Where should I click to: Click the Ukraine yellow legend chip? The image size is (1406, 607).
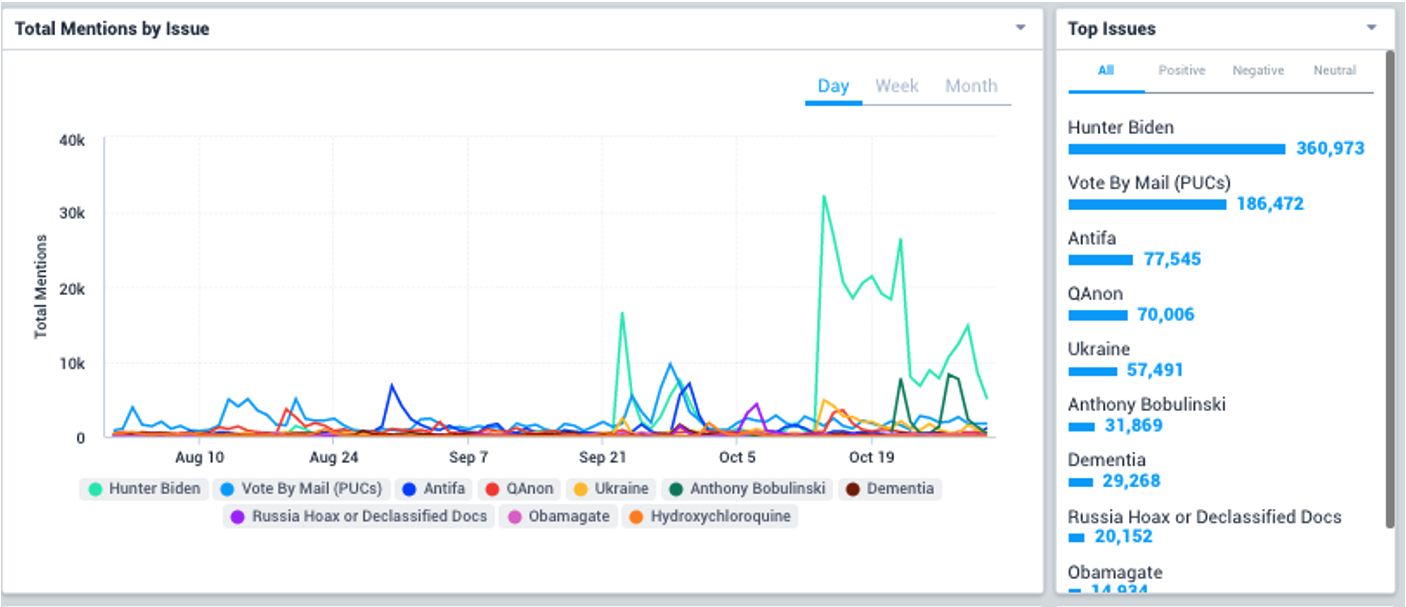[610, 489]
